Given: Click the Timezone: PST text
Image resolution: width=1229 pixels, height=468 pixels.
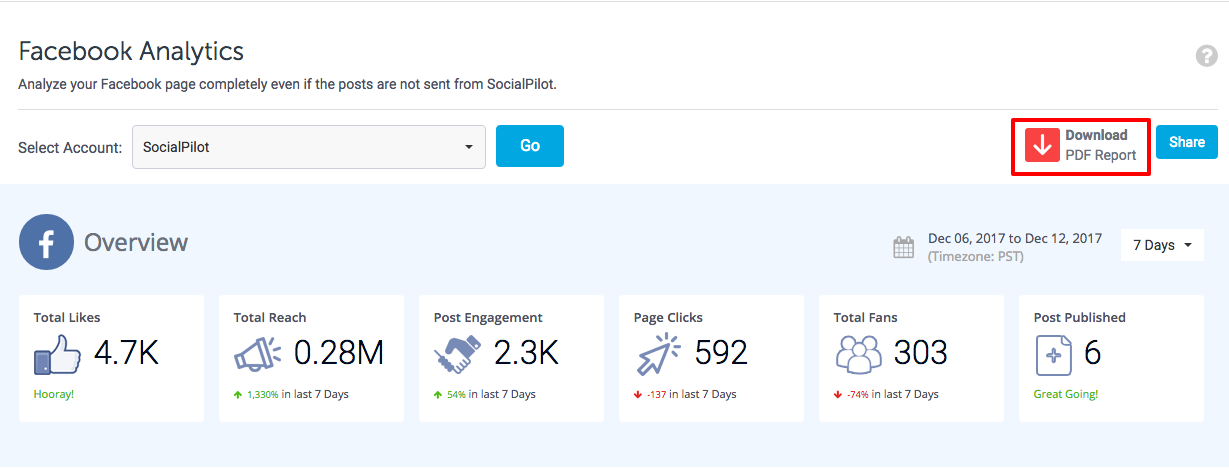Looking at the screenshot, I should (x=976, y=257).
